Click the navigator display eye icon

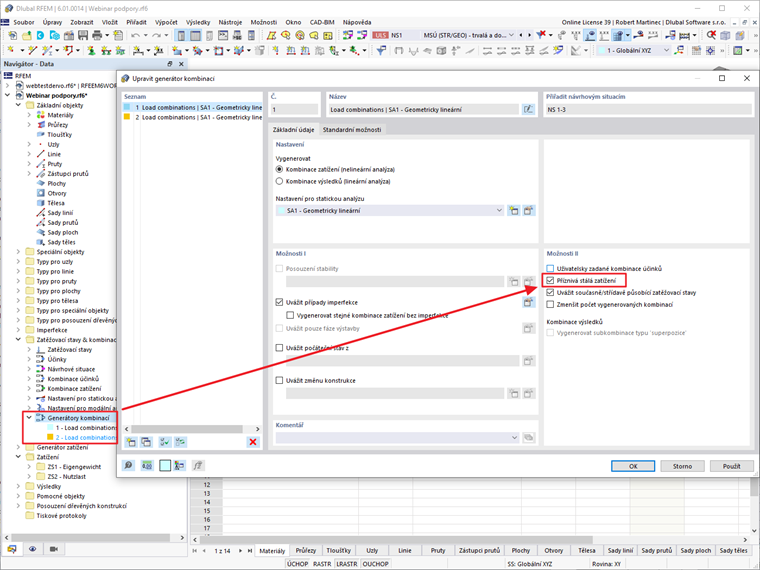click(x=32, y=549)
